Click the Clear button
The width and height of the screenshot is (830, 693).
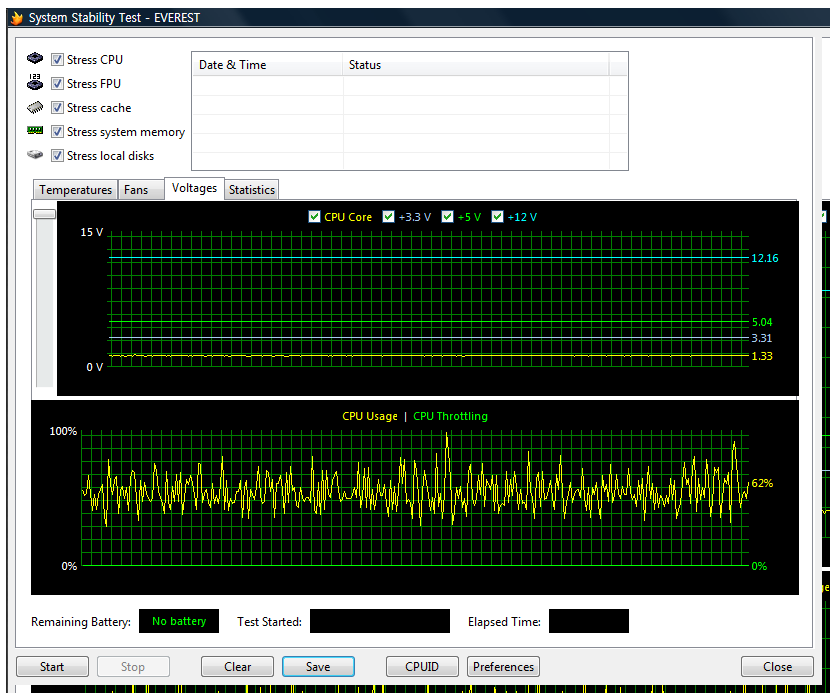pos(237,667)
